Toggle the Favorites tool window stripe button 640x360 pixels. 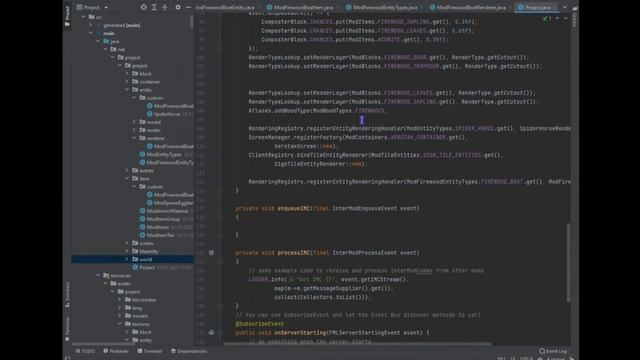[x=67, y=329]
